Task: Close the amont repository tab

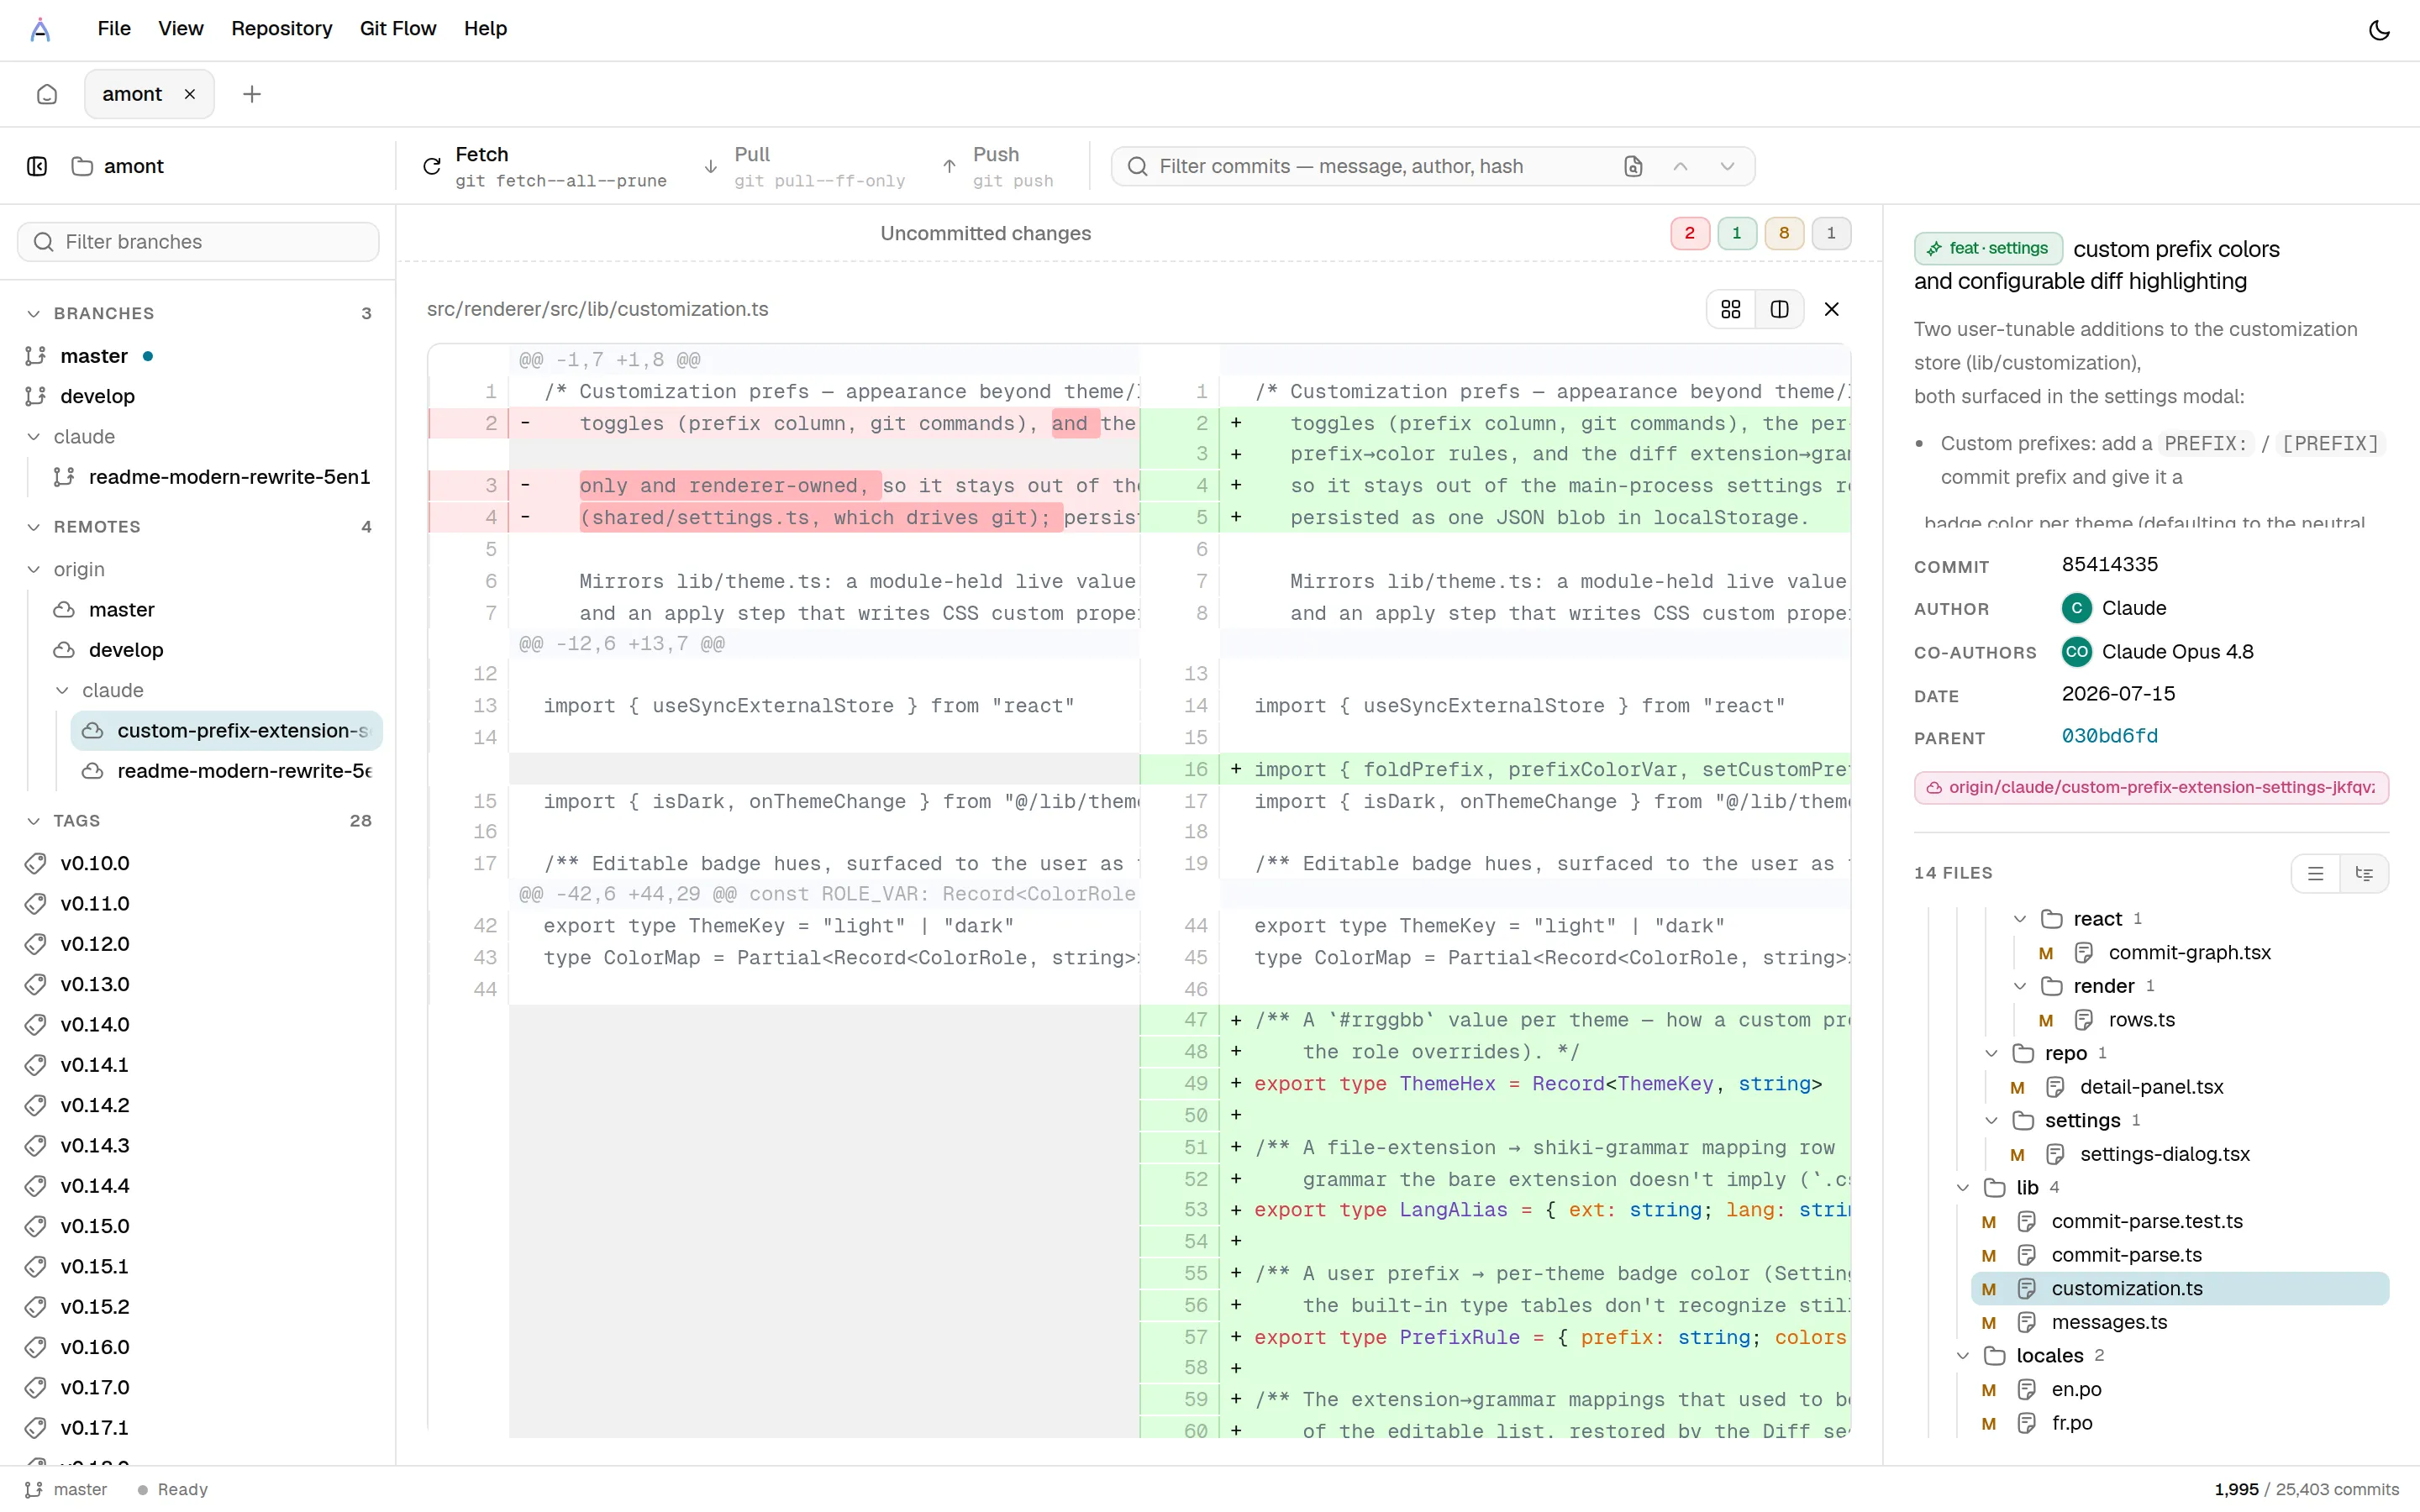Action: point(190,94)
